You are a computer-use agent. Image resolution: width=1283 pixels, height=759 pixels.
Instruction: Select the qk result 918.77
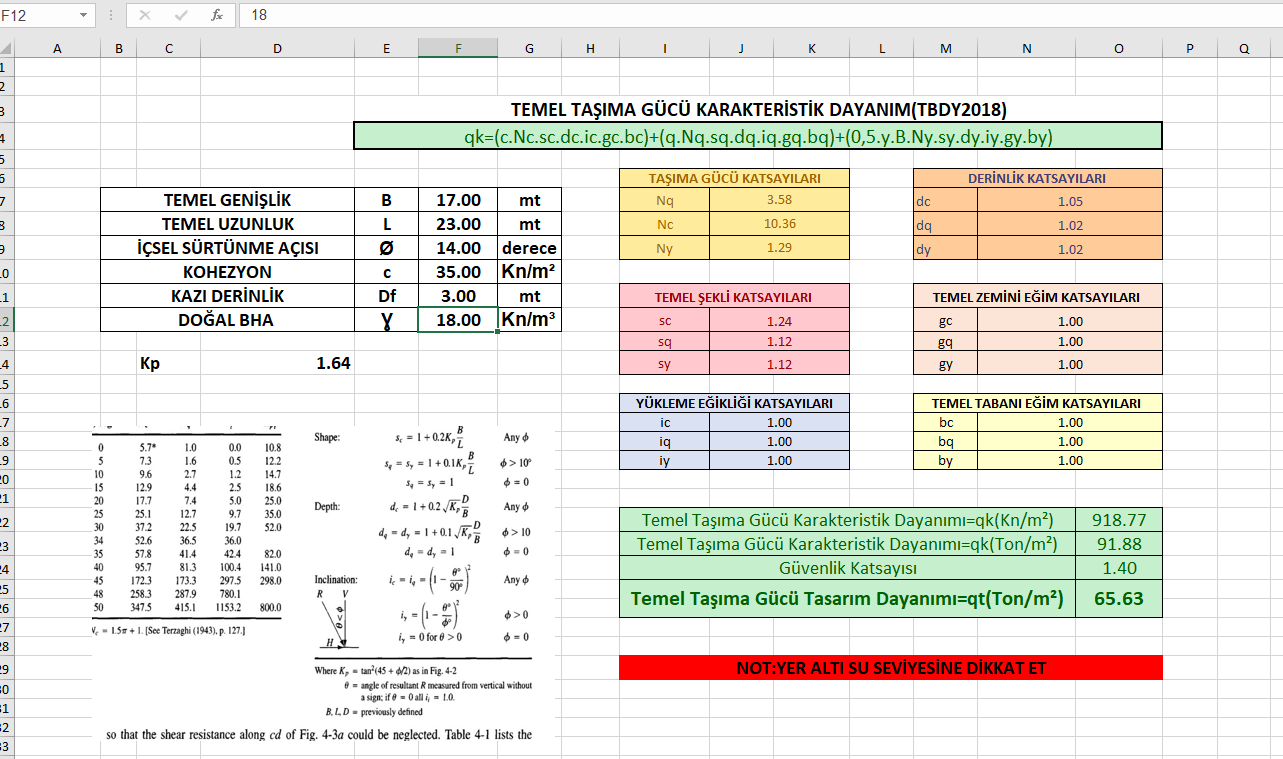(x=1119, y=520)
